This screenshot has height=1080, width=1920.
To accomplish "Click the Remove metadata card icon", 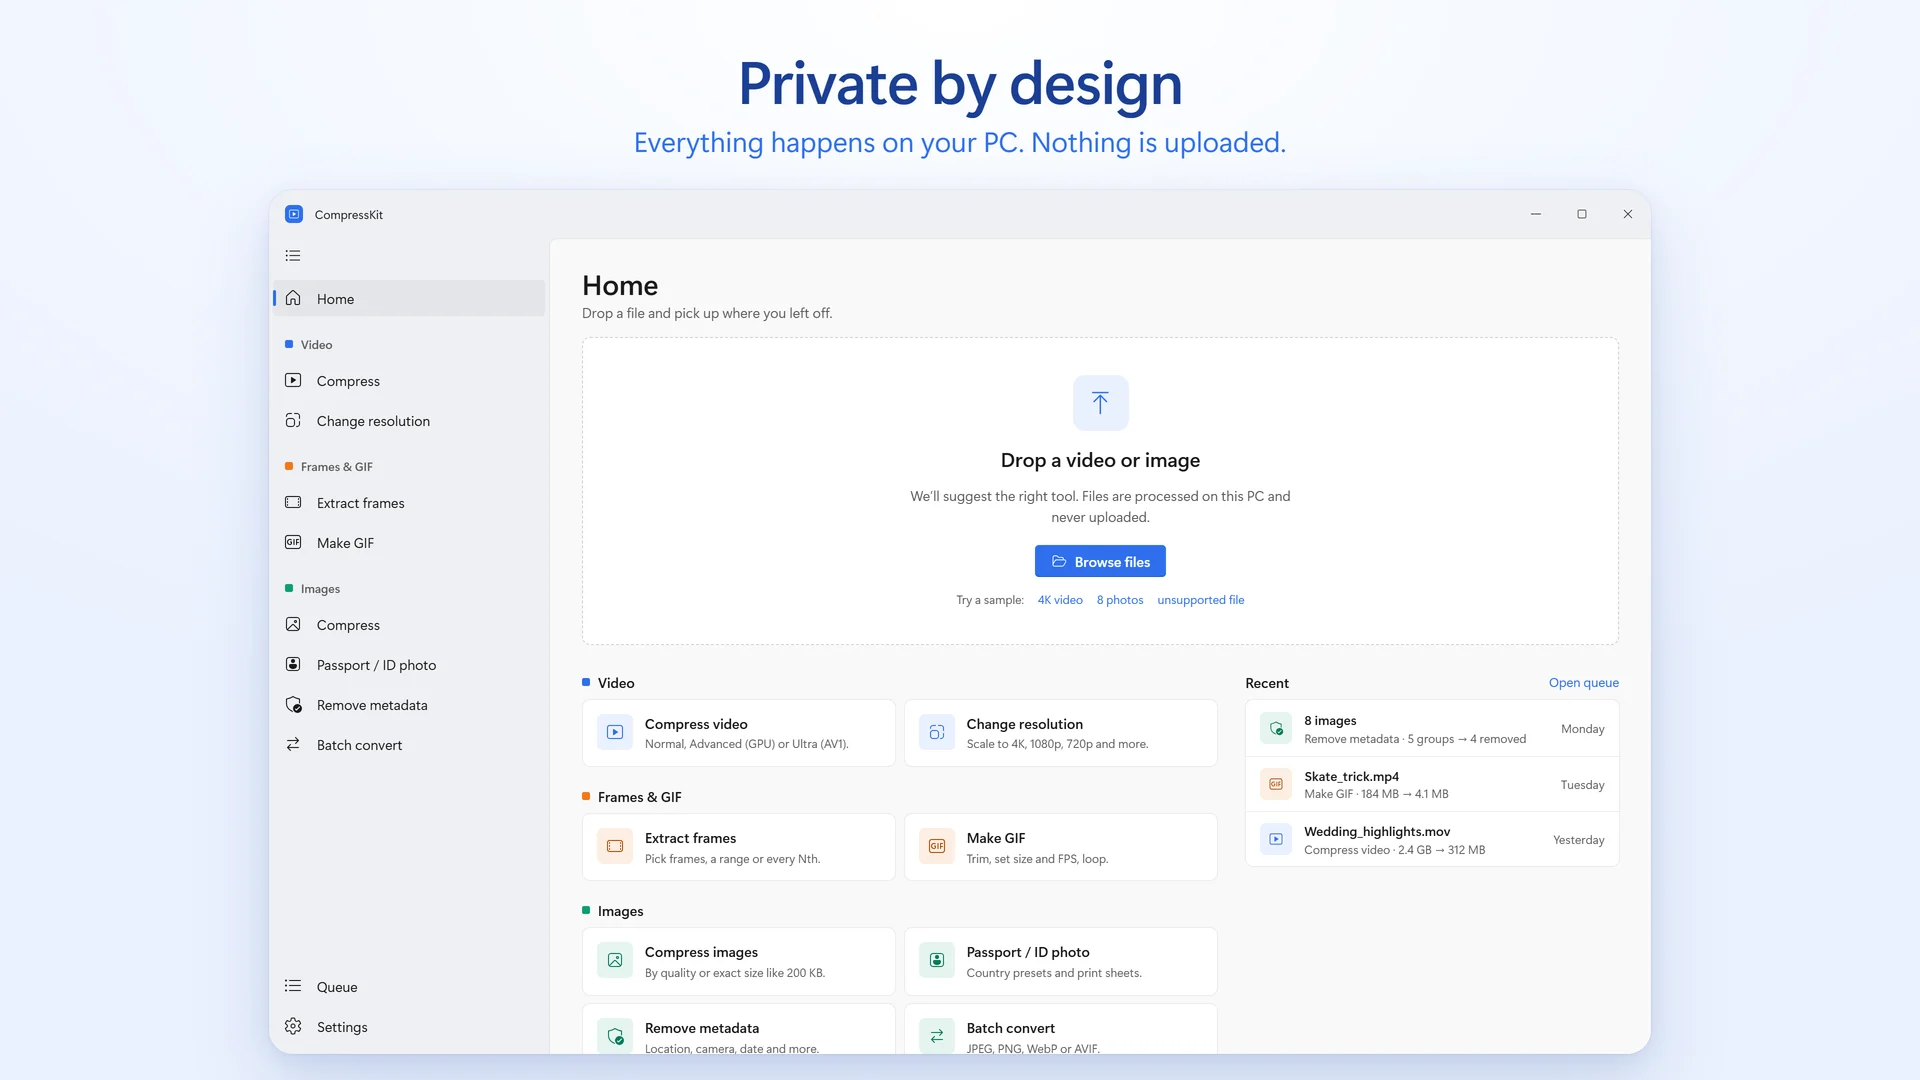I will [x=615, y=1036].
